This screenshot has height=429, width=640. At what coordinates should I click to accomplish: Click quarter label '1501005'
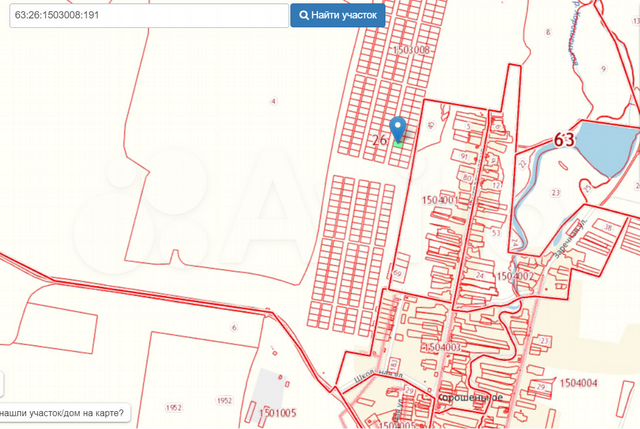(x=278, y=413)
